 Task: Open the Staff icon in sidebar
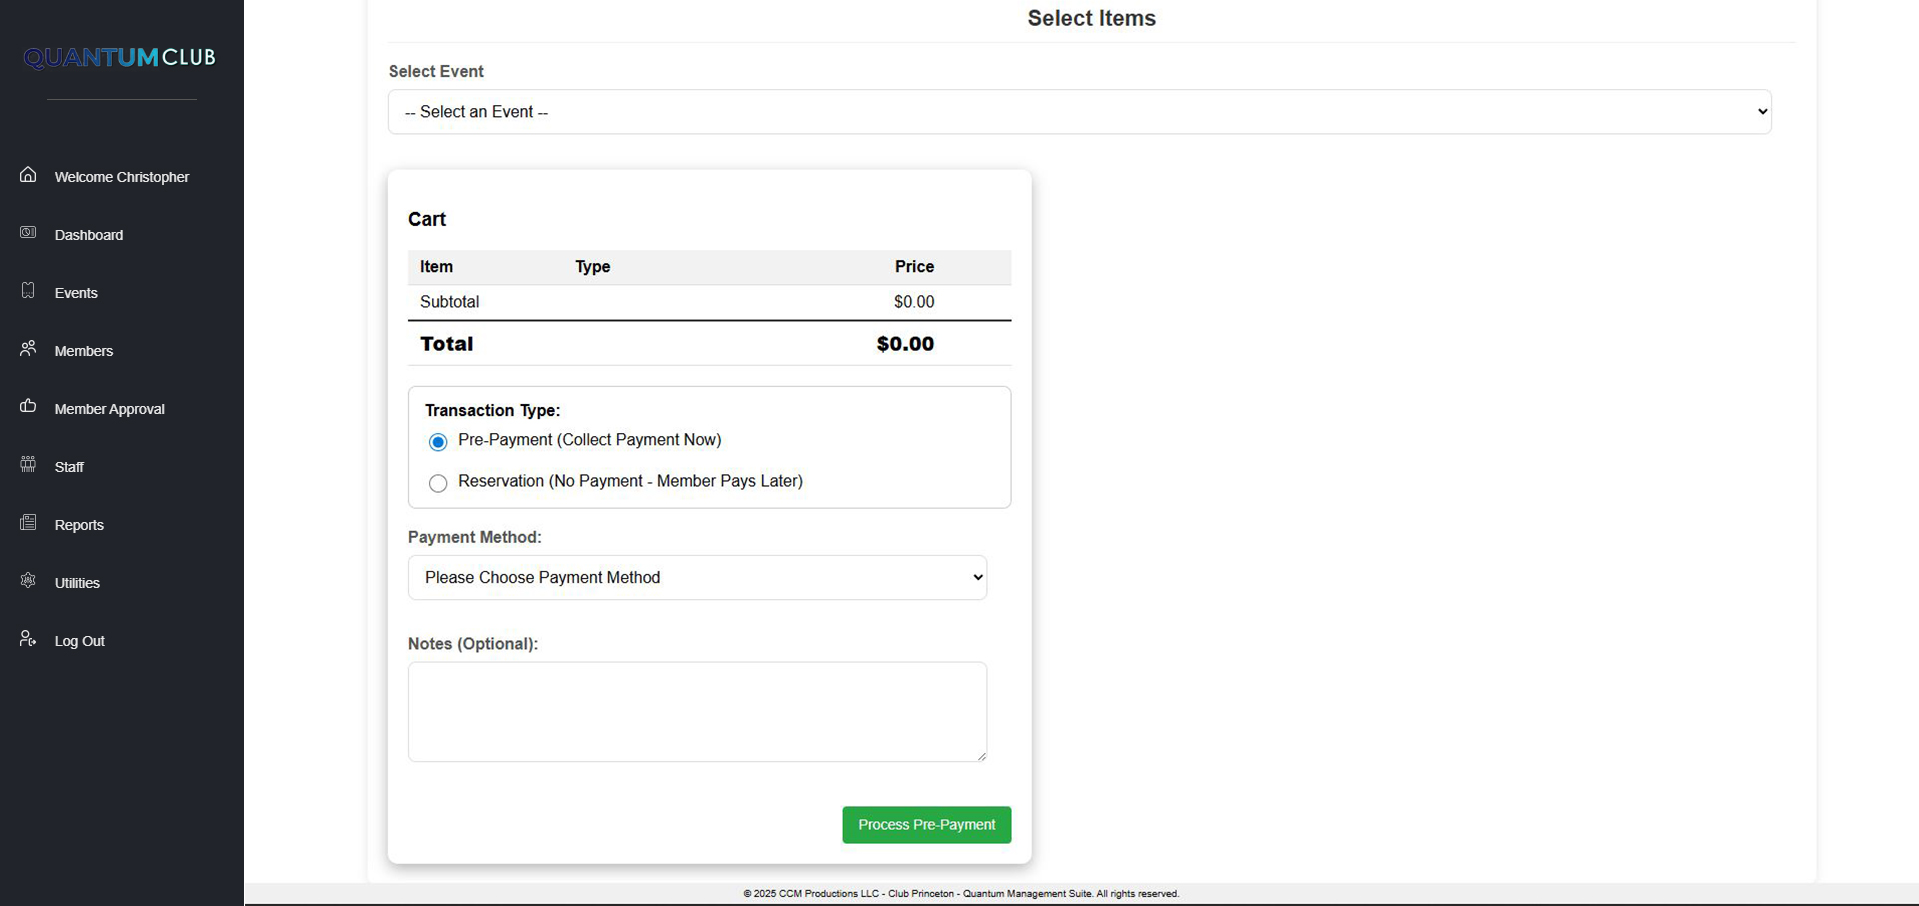pos(28,465)
